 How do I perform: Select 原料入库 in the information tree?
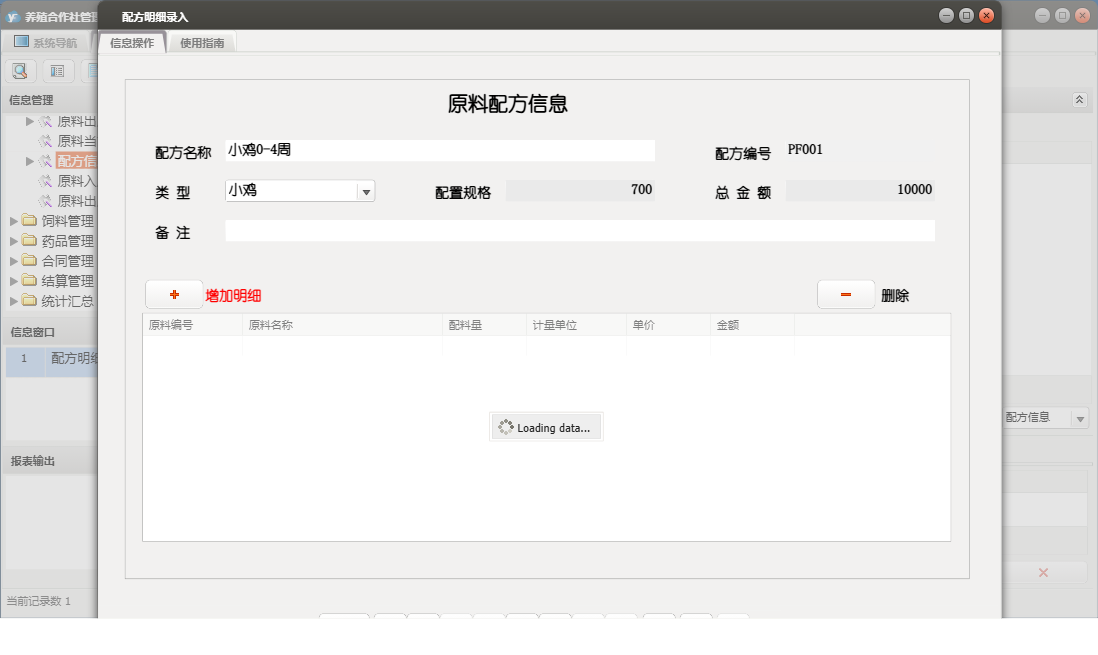click(x=76, y=181)
